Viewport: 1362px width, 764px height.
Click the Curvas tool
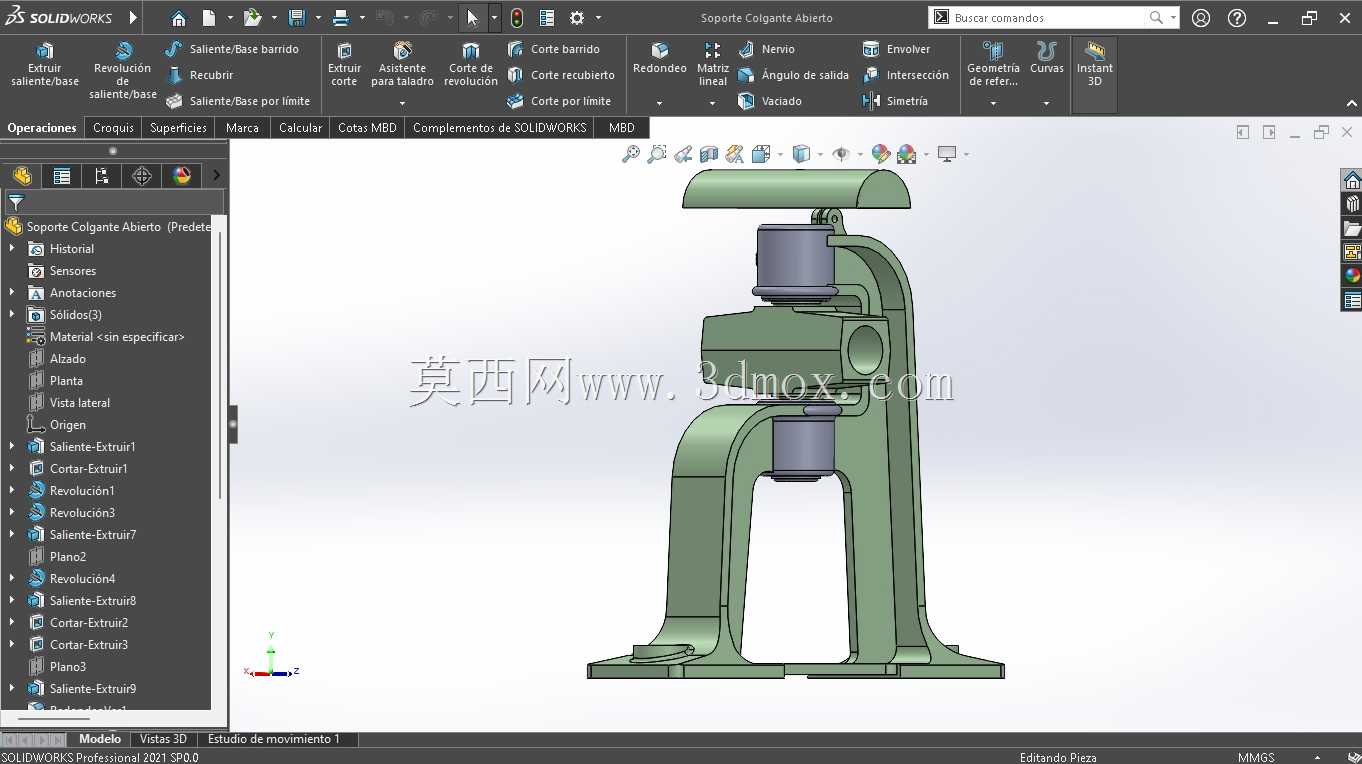point(1047,58)
